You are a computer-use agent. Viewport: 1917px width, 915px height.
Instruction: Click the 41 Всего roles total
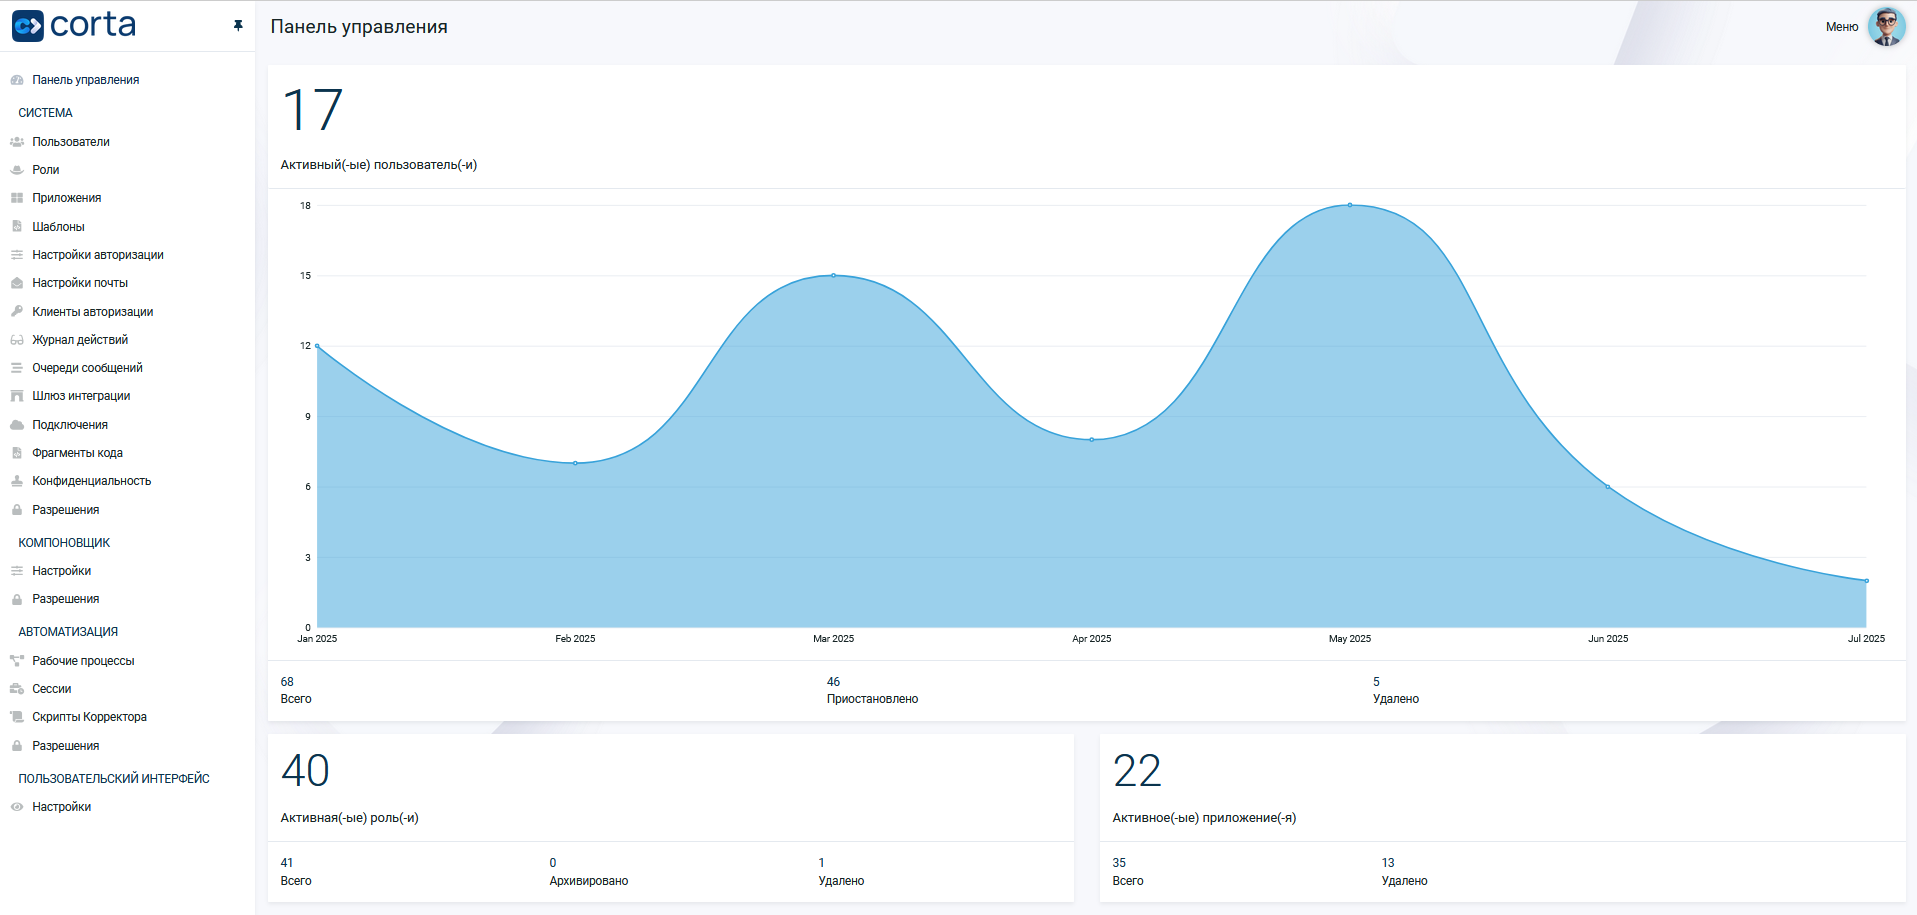tap(287, 863)
